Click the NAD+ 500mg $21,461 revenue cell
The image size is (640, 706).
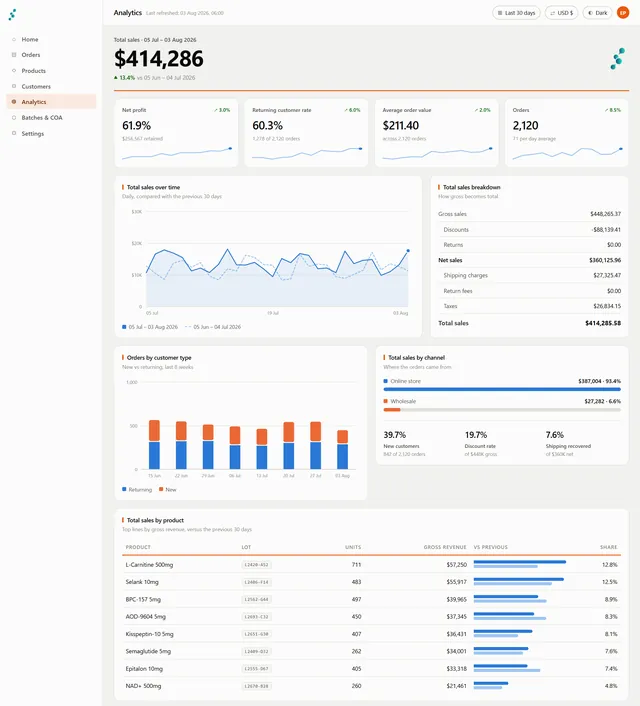pos(457,686)
